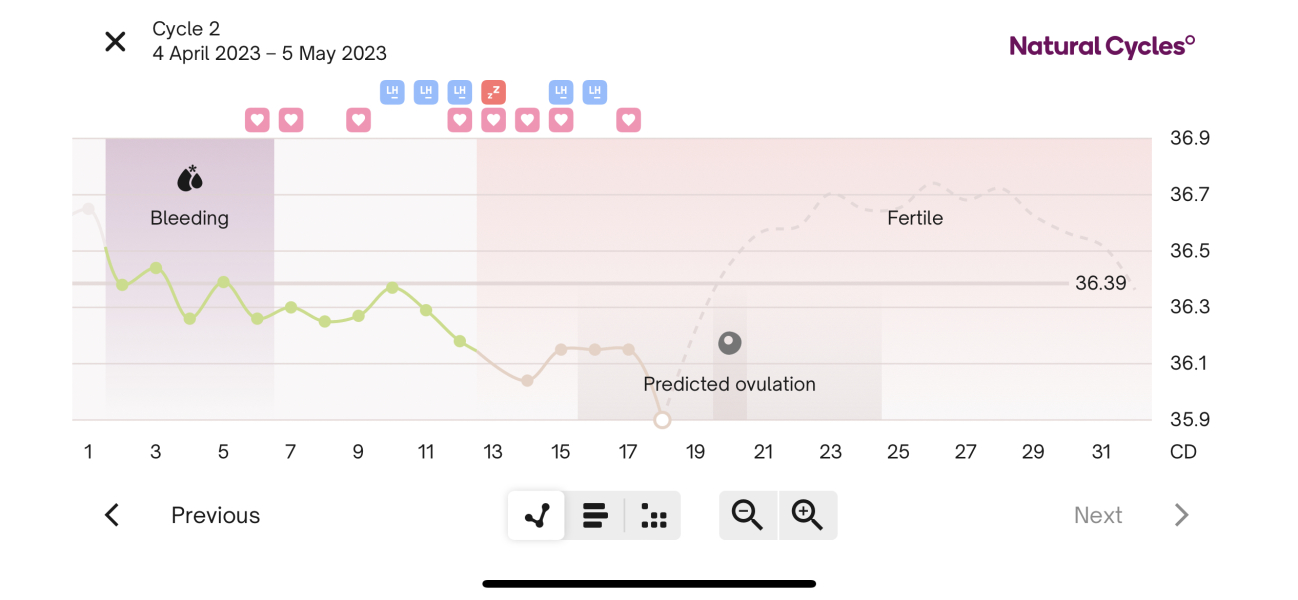The image size is (1298, 600).
Task: Zoom in on the temperature chart
Action: (x=807, y=515)
